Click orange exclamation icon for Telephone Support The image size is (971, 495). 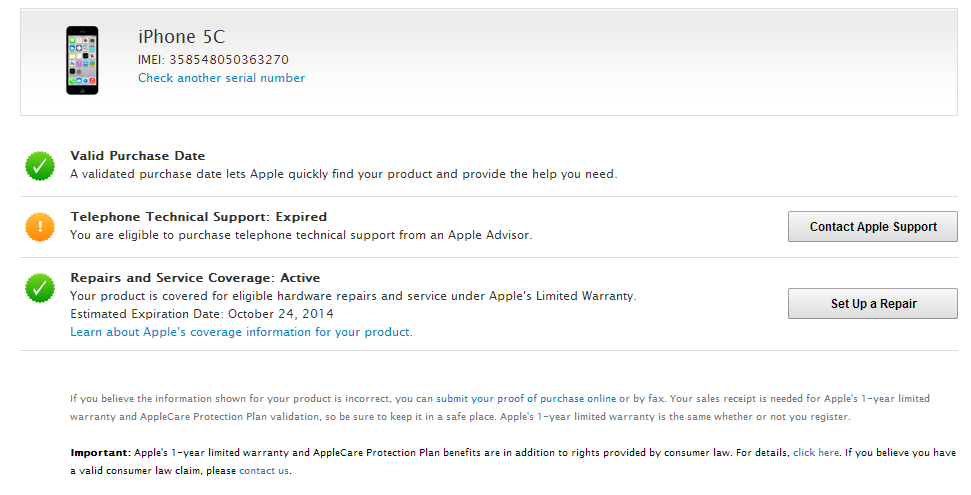[40, 227]
